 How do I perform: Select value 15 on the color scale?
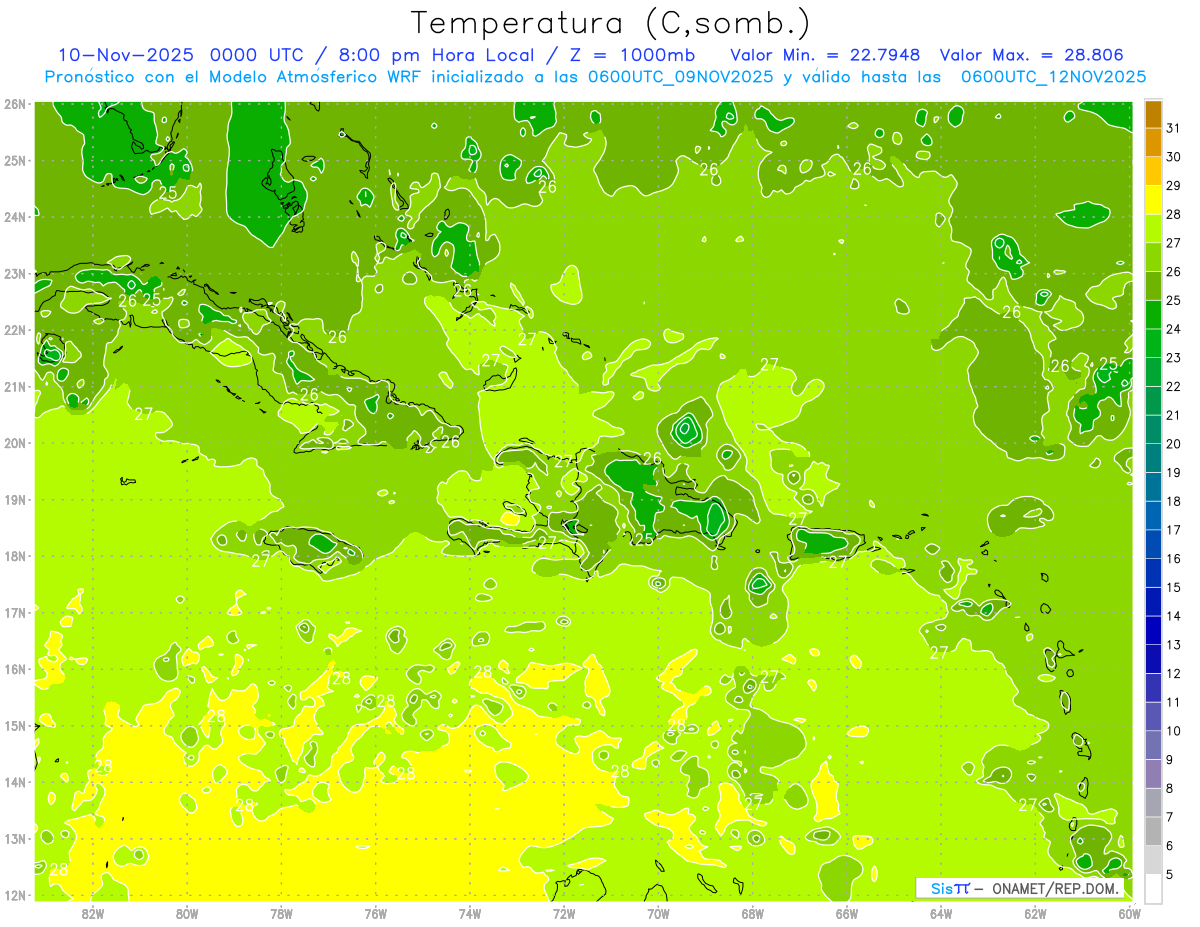(1173, 587)
